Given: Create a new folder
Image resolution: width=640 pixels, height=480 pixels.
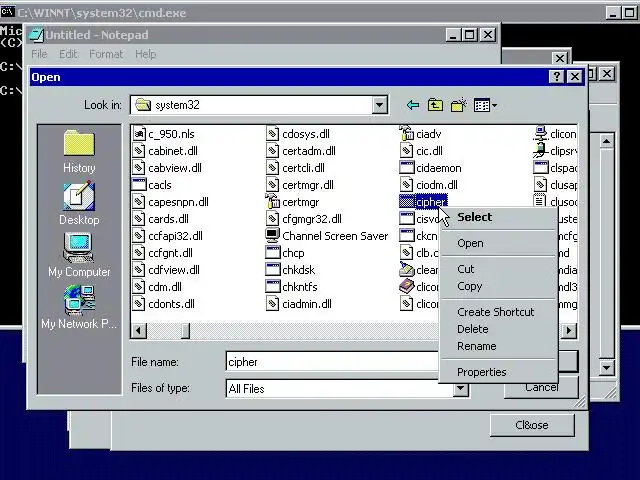Looking at the screenshot, I should click(x=459, y=105).
